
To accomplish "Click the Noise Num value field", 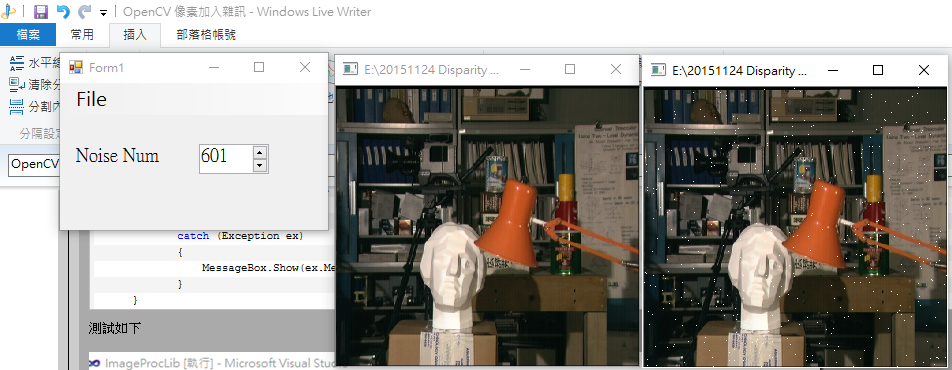I will (225, 159).
